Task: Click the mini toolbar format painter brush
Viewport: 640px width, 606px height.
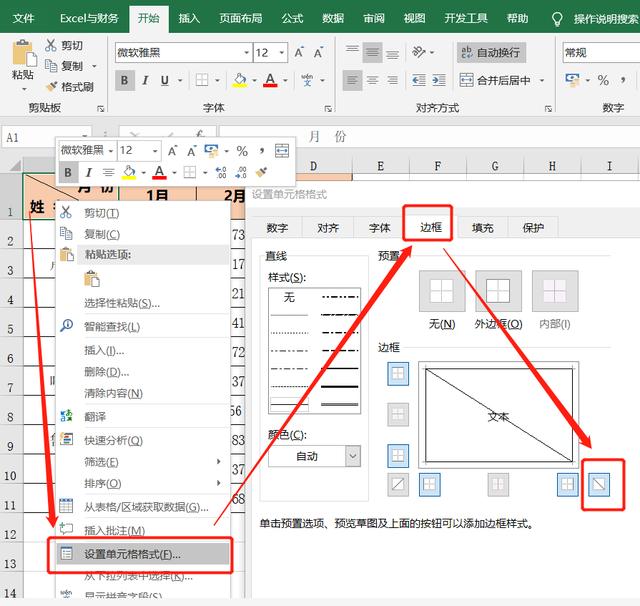Action: tap(261, 172)
